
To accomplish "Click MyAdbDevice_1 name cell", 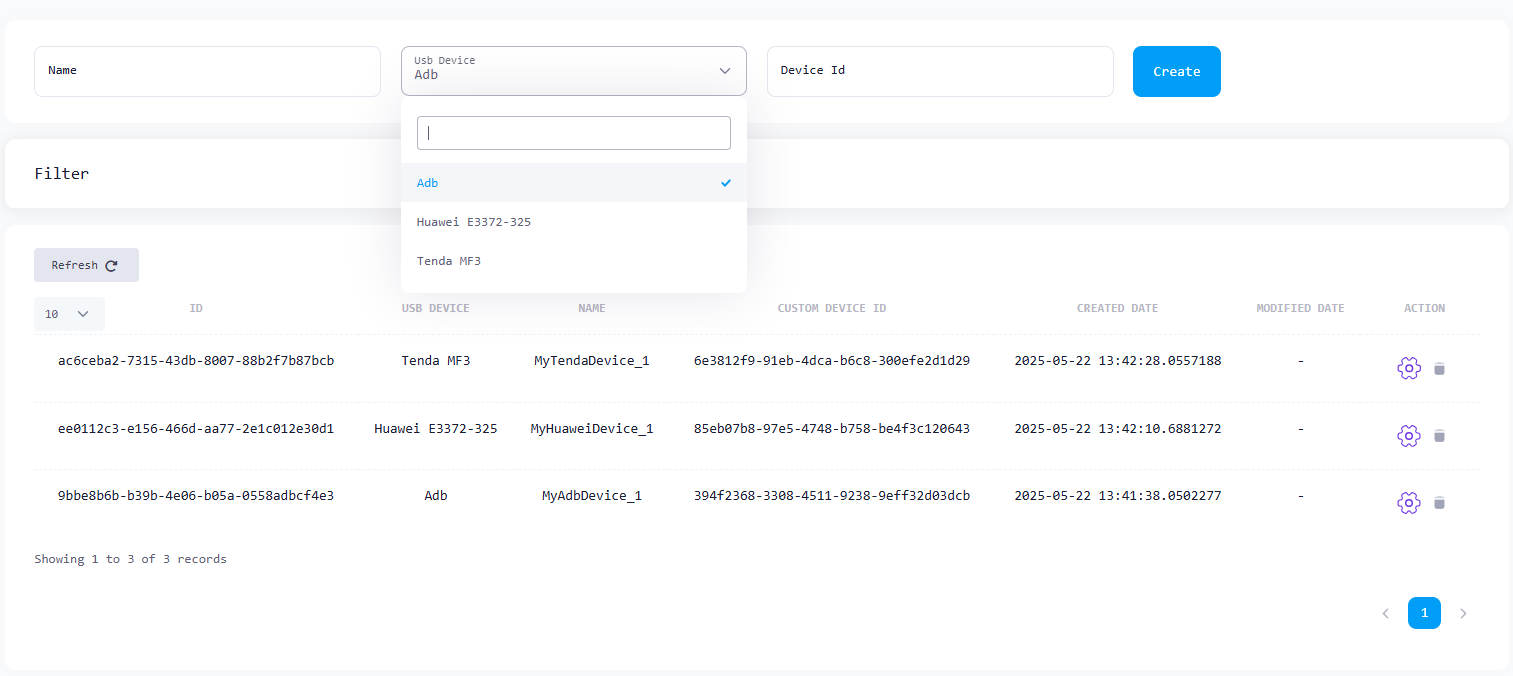I will click(592, 496).
